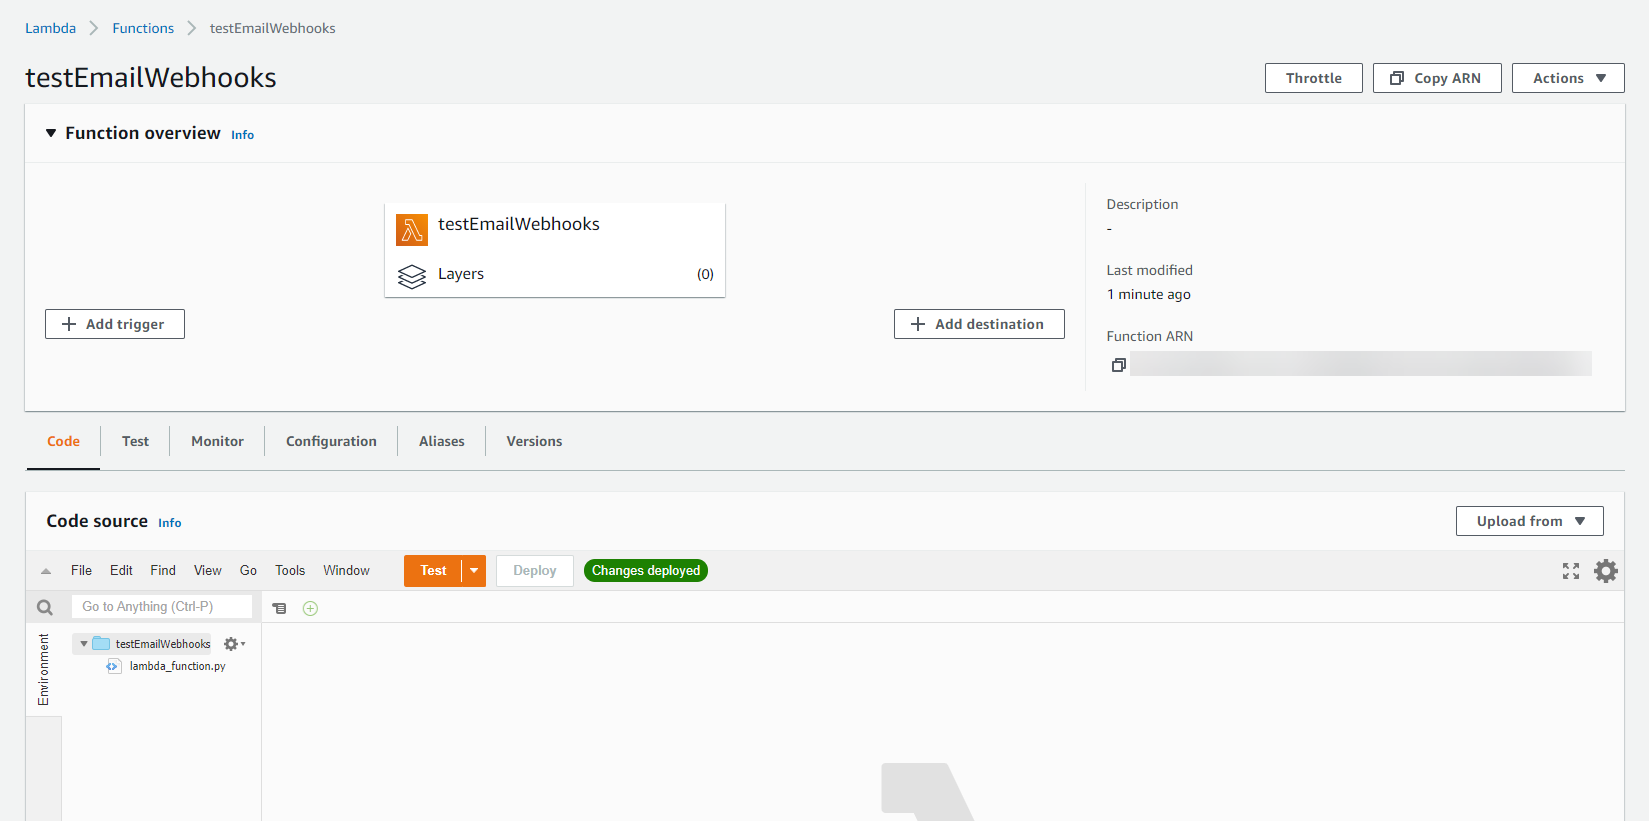Open the Configuration tab

pos(331,441)
